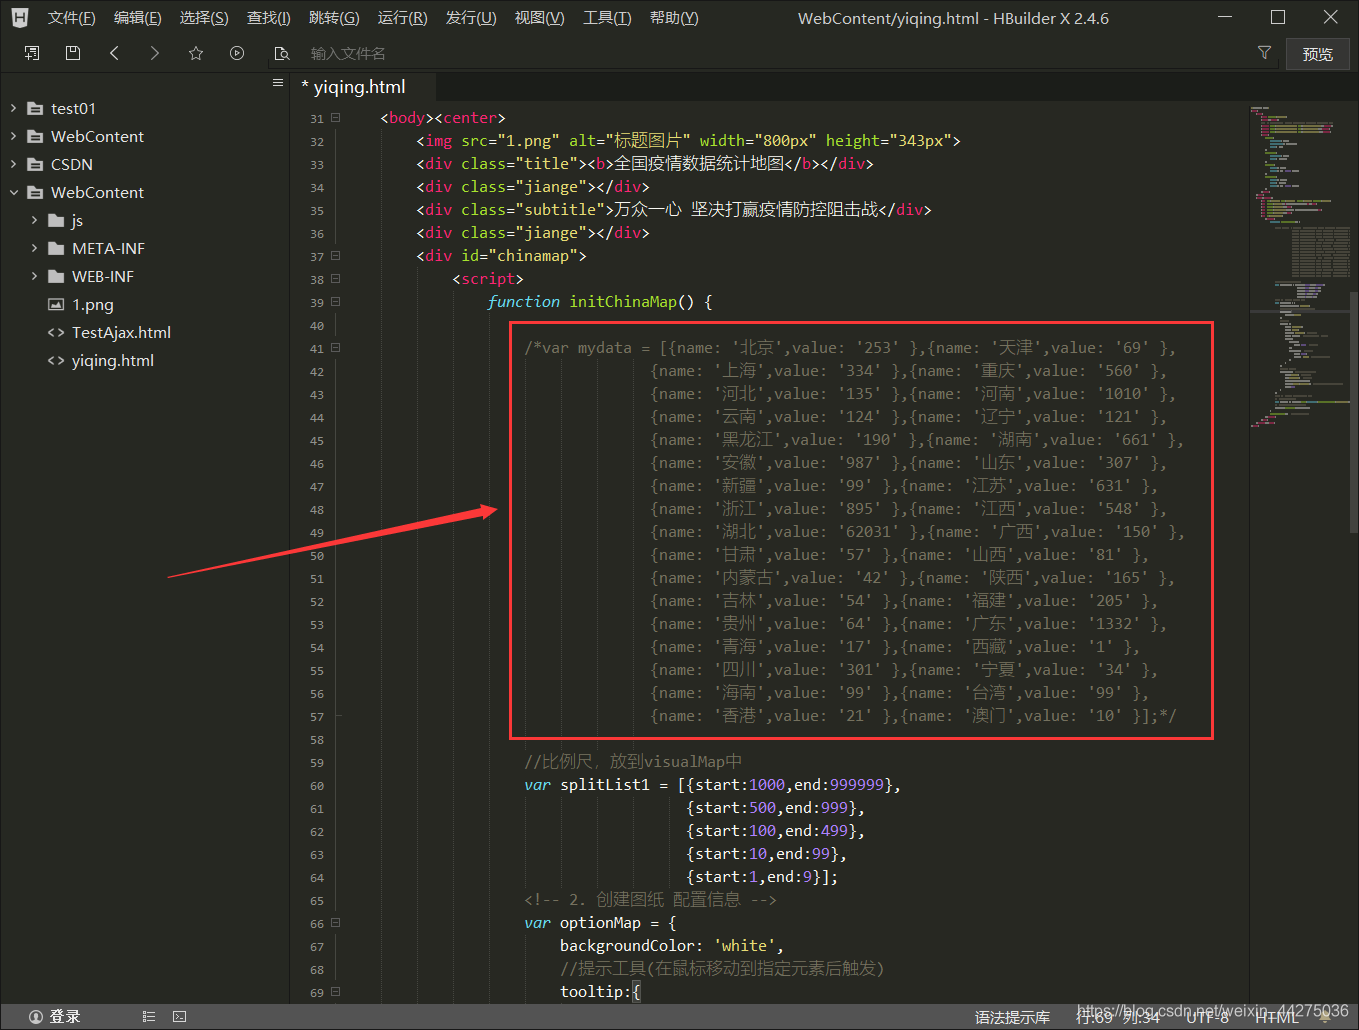Click the TestAjax.html code file icon
This screenshot has width=1359, height=1030.
pyautogui.click(x=56, y=332)
